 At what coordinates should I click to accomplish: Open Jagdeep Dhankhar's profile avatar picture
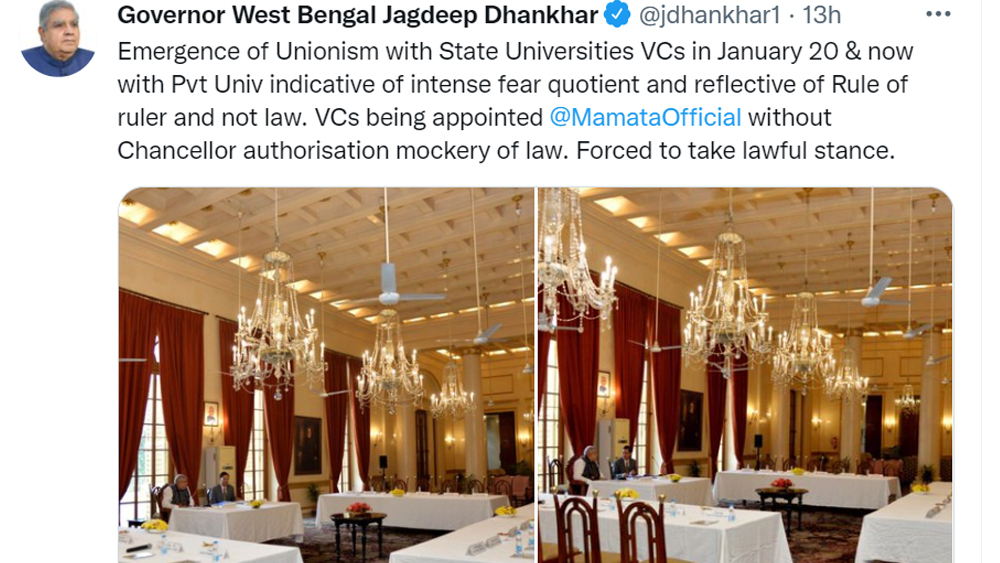[58, 38]
